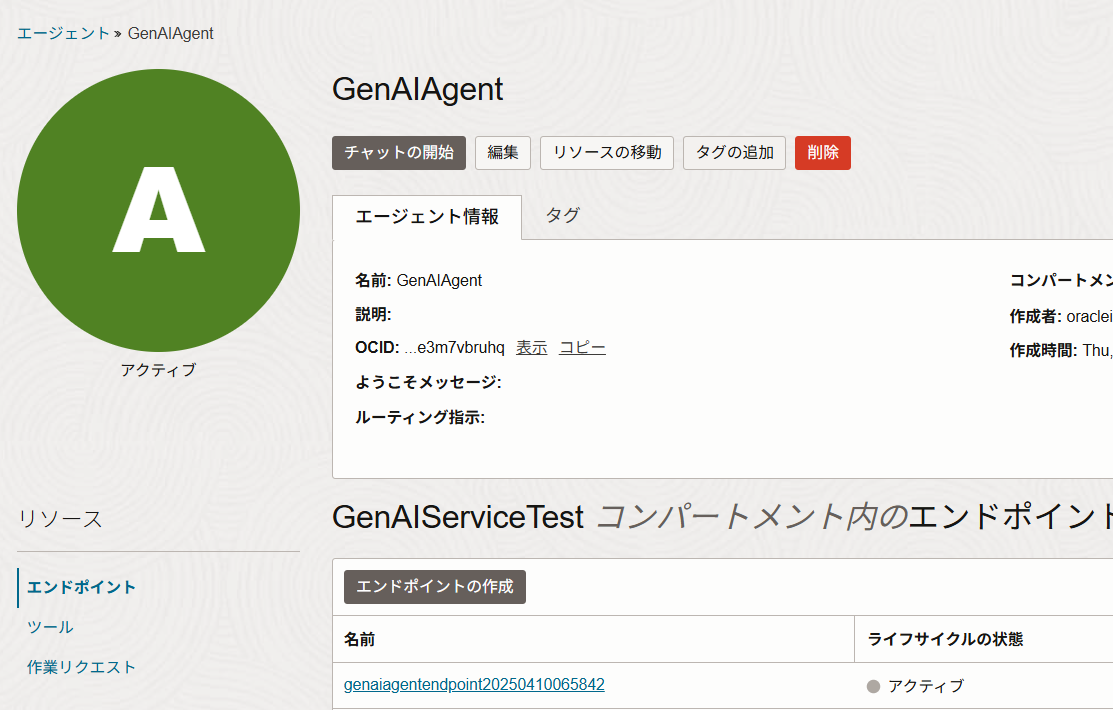Copy the OCID with コピー link

[x=582, y=348]
